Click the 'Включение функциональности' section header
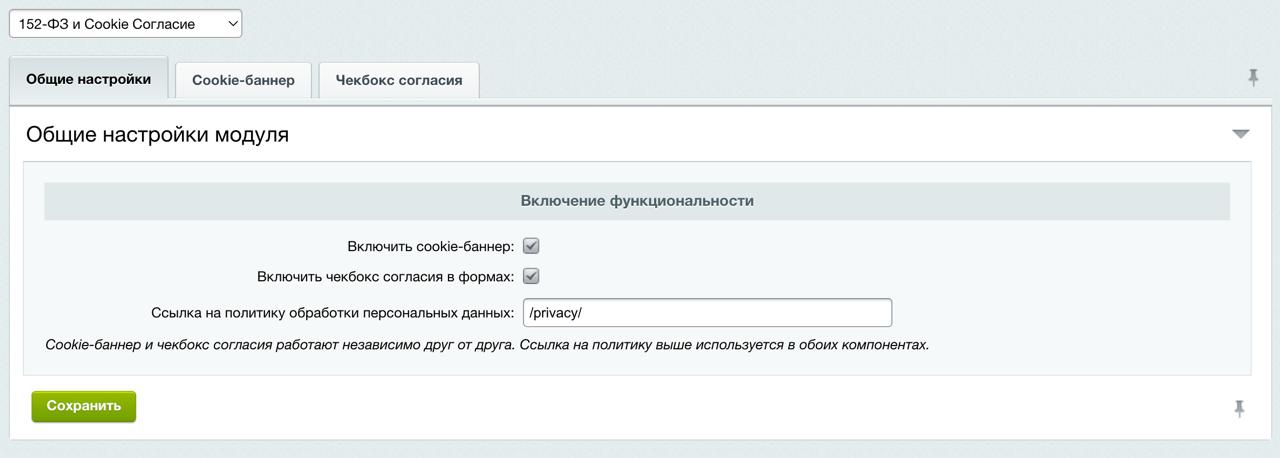 click(637, 201)
